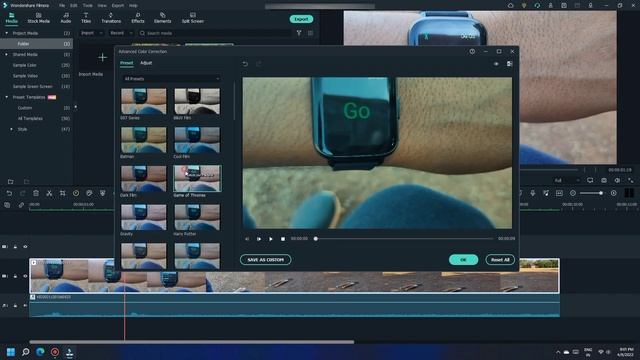This screenshot has height=360, width=640.
Task: Click the add new folder icon
Action: 11,182
